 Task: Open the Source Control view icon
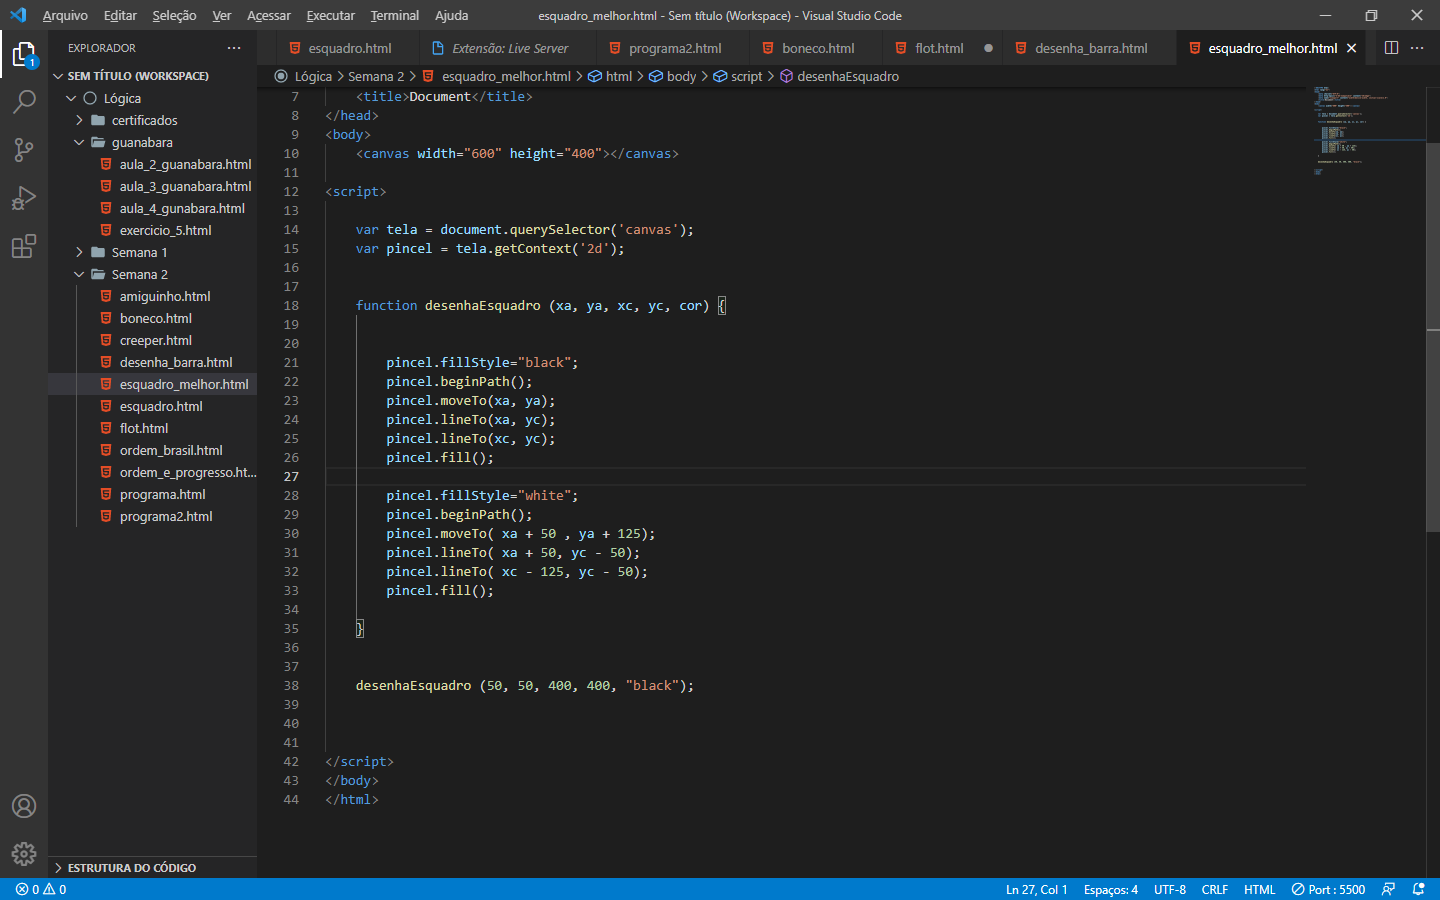tap(24, 150)
